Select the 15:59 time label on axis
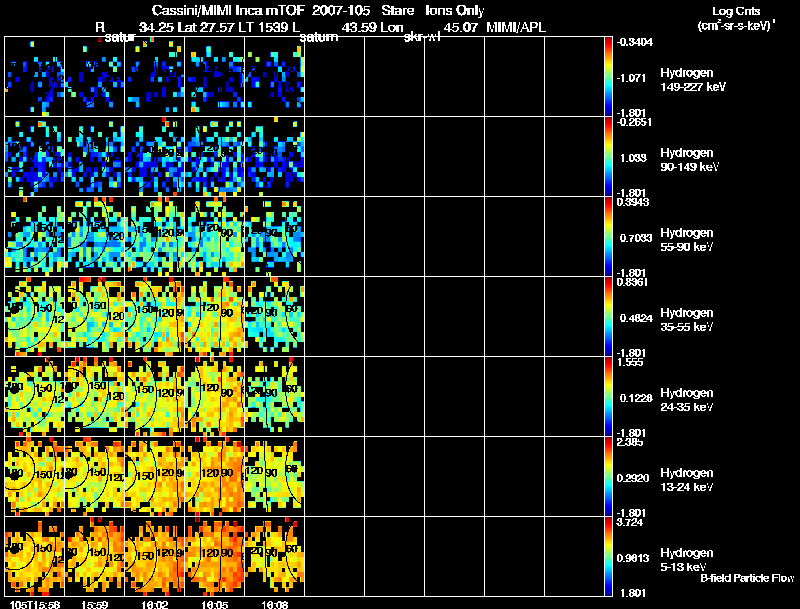The image size is (800, 609). point(94,604)
